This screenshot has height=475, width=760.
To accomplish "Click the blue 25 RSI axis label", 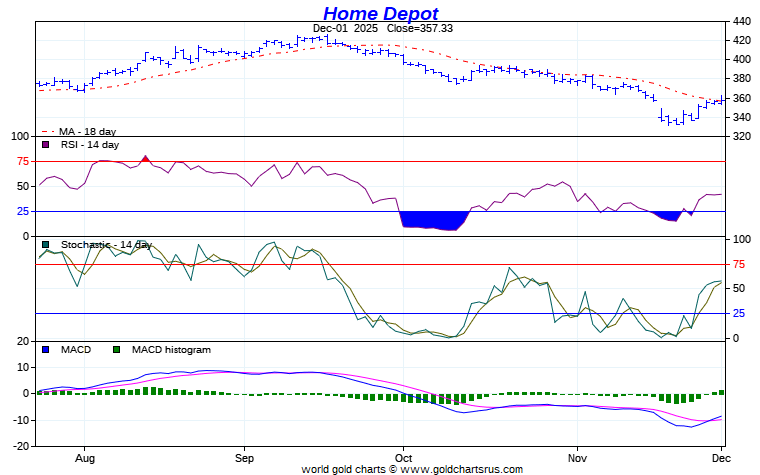I will [x=23, y=211].
